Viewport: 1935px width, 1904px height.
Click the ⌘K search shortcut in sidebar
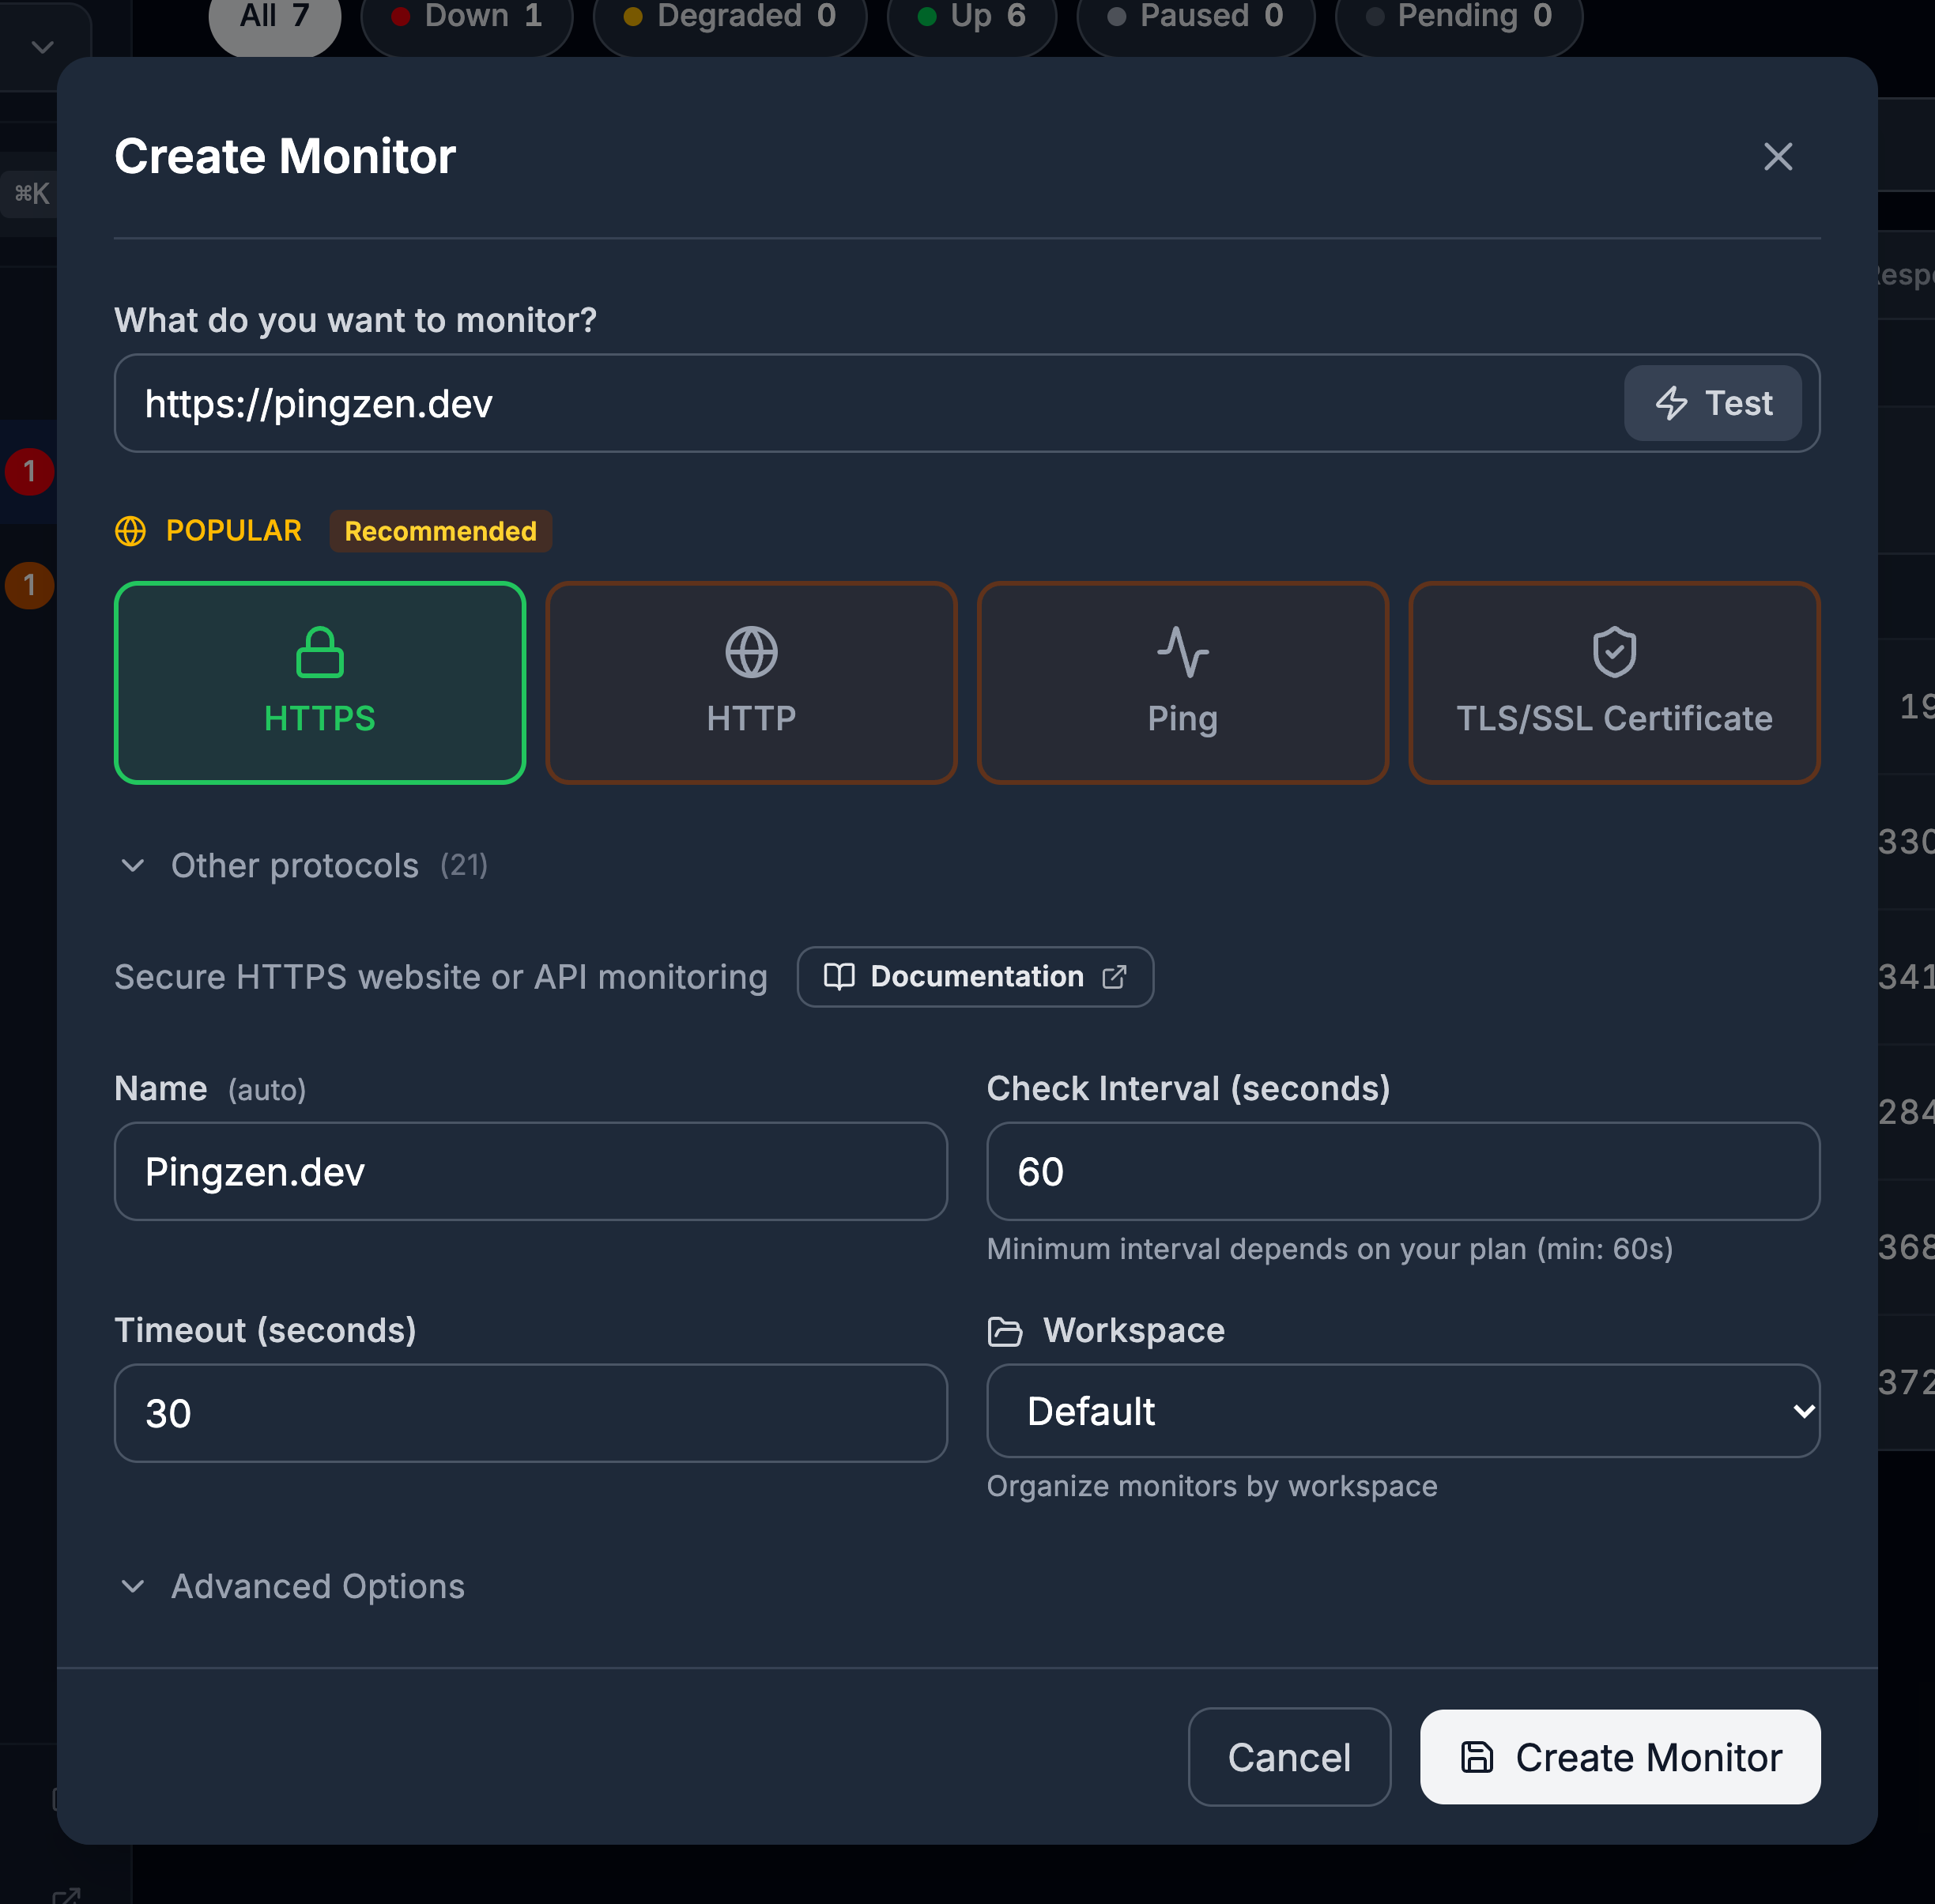click(32, 193)
